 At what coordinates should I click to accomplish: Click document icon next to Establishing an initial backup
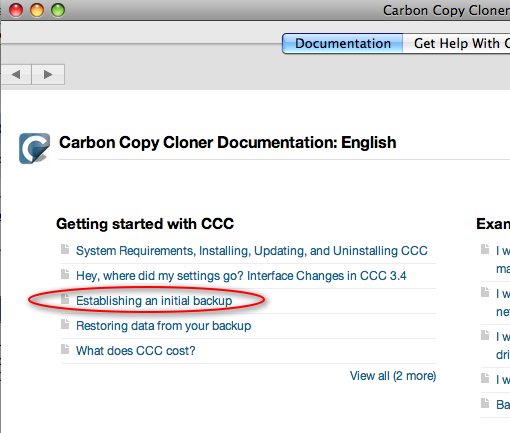pos(65,299)
